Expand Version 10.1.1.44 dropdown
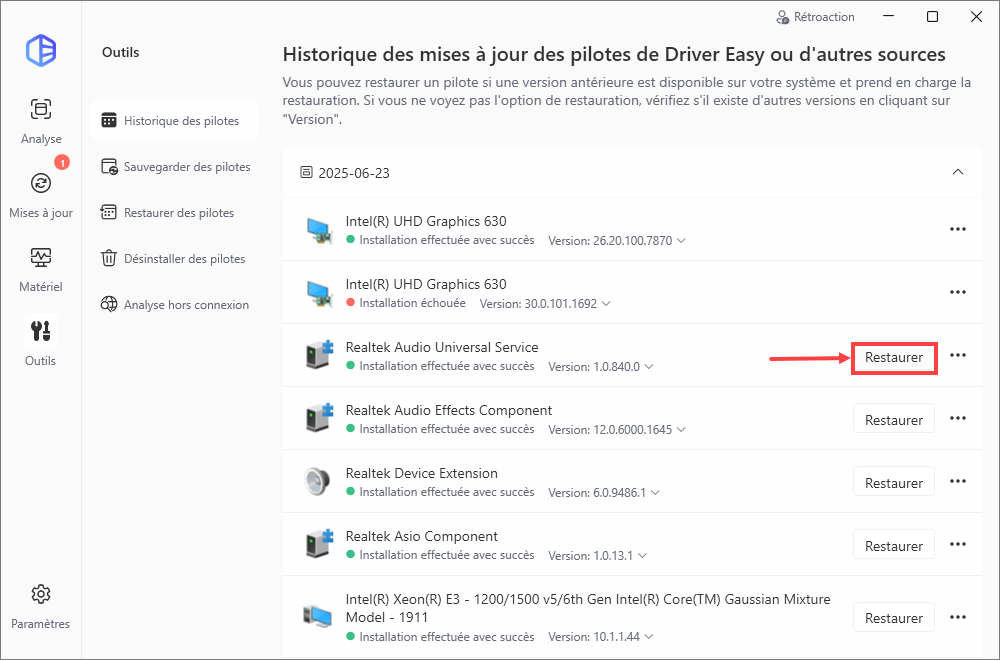This screenshot has height=660, width=1000. point(649,636)
